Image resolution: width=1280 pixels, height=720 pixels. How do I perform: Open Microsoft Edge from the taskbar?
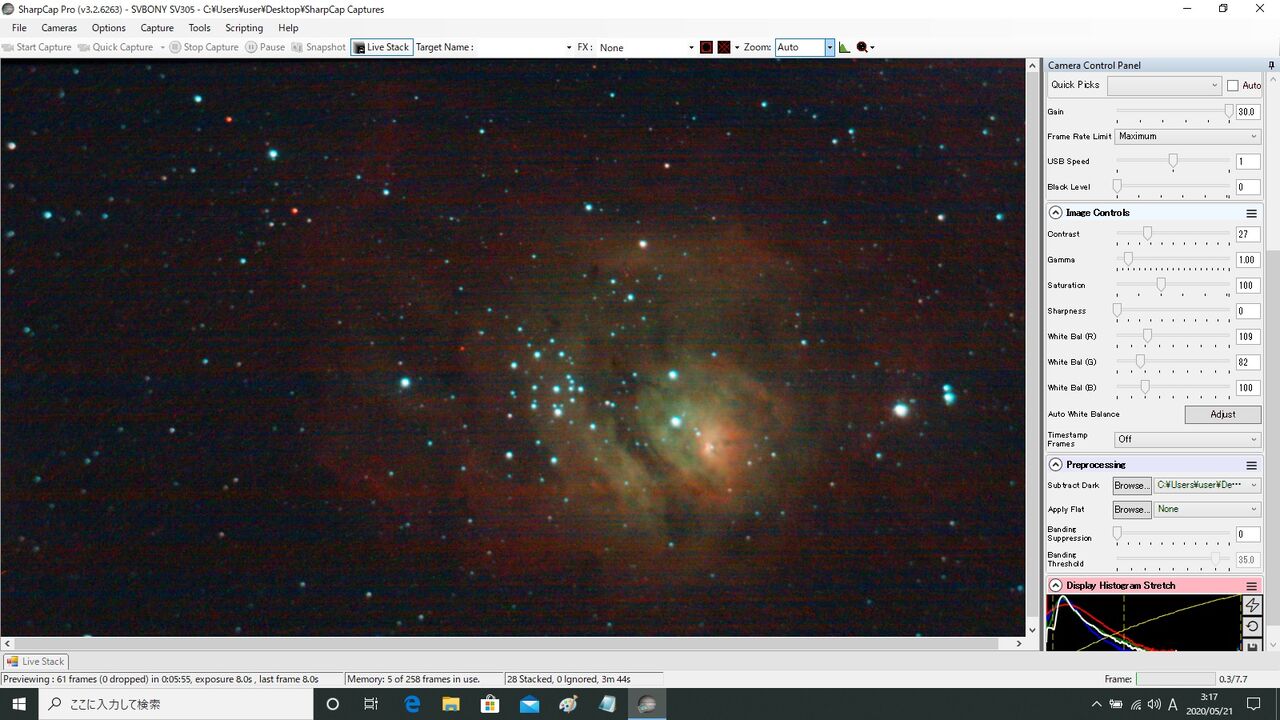coord(412,704)
